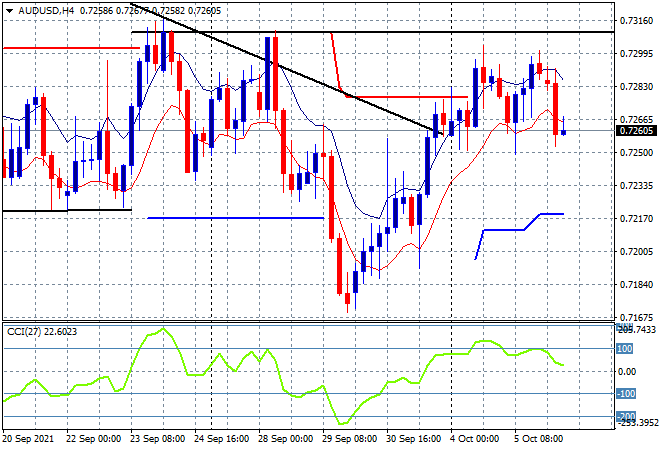This screenshot has height=450, width=660.
Task: Click the 0.72170 price axis label
Action: (637, 218)
